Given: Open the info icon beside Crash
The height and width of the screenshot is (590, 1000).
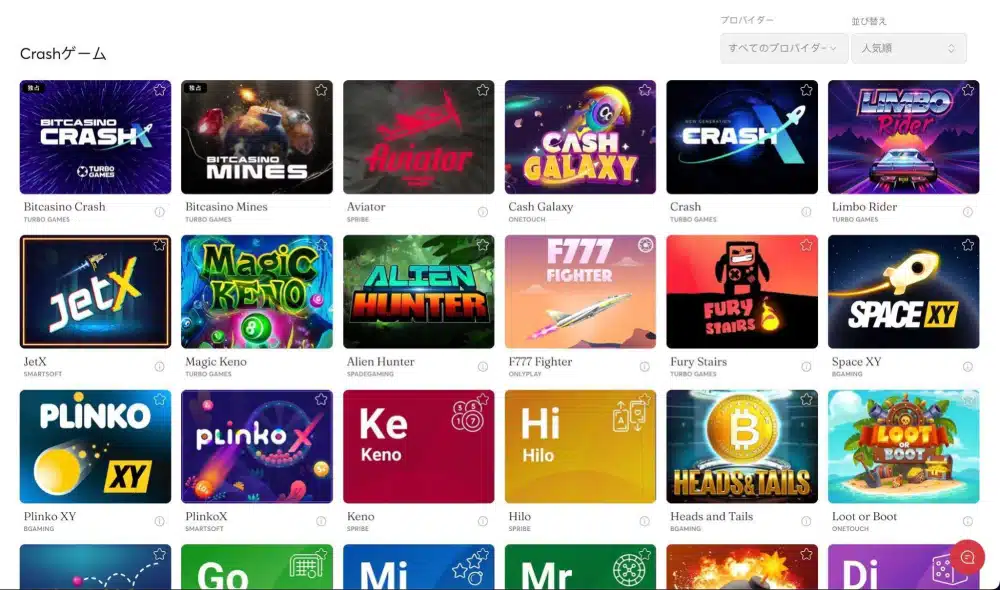Looking at the screenshot, I should pos(806,212).
